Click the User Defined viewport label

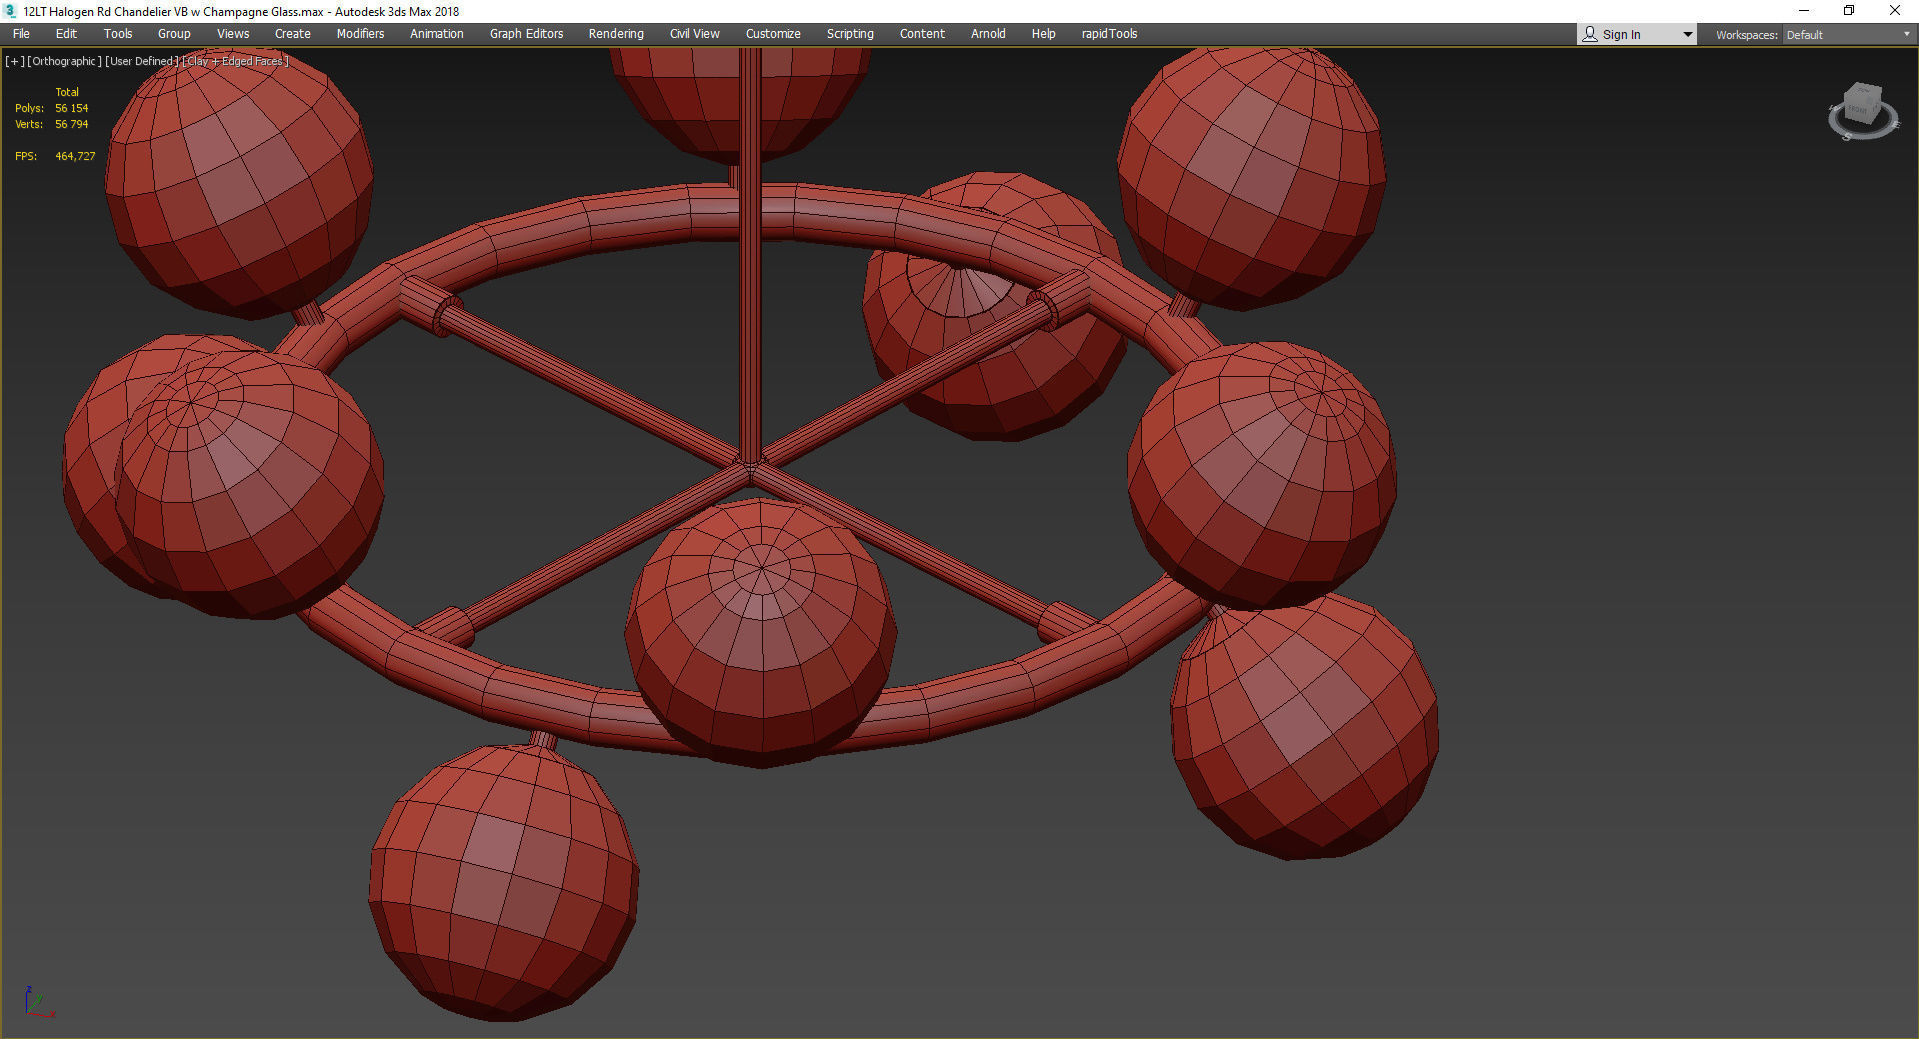[141, 61]
